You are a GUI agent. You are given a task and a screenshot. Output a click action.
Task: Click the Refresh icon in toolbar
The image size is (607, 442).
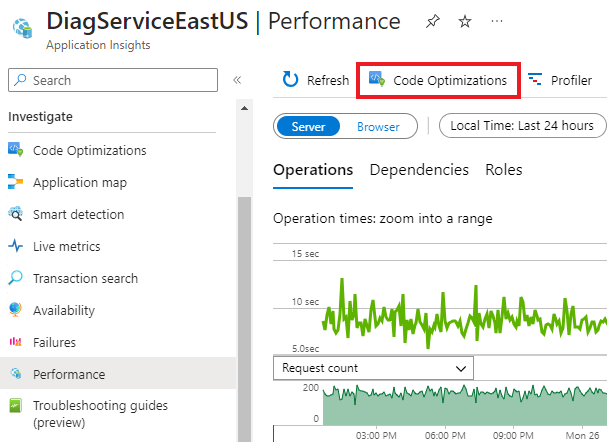click(x=291, y=80)
